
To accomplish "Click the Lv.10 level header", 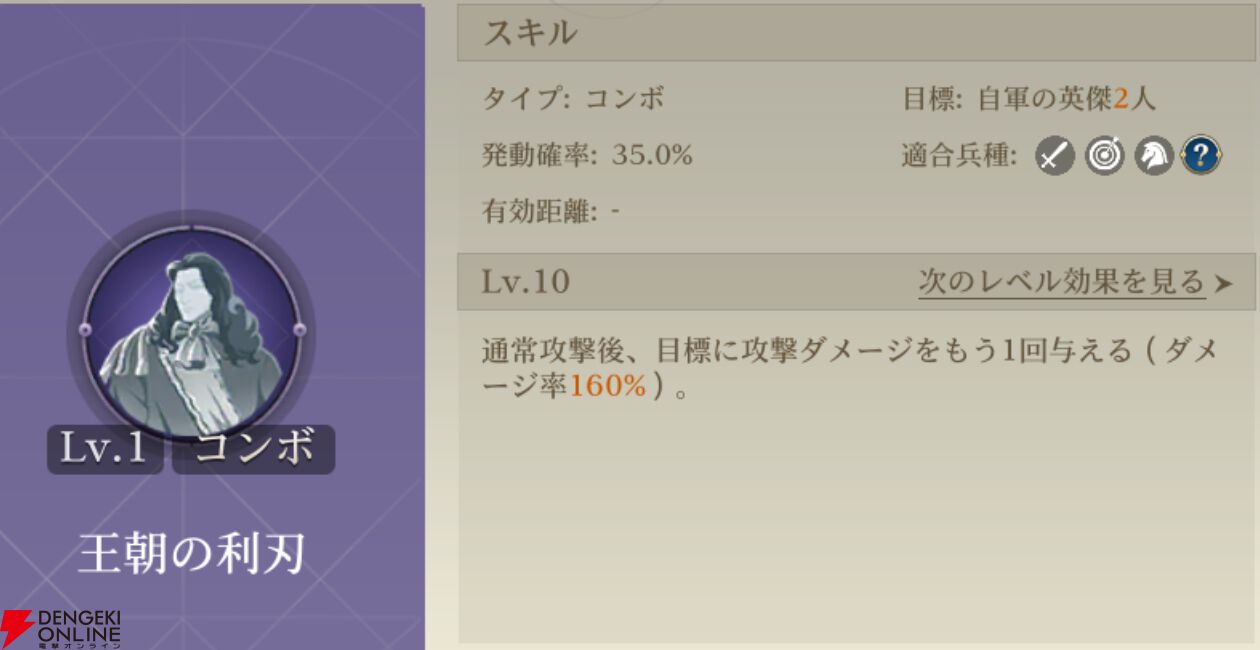I will [x=526, y=282].
